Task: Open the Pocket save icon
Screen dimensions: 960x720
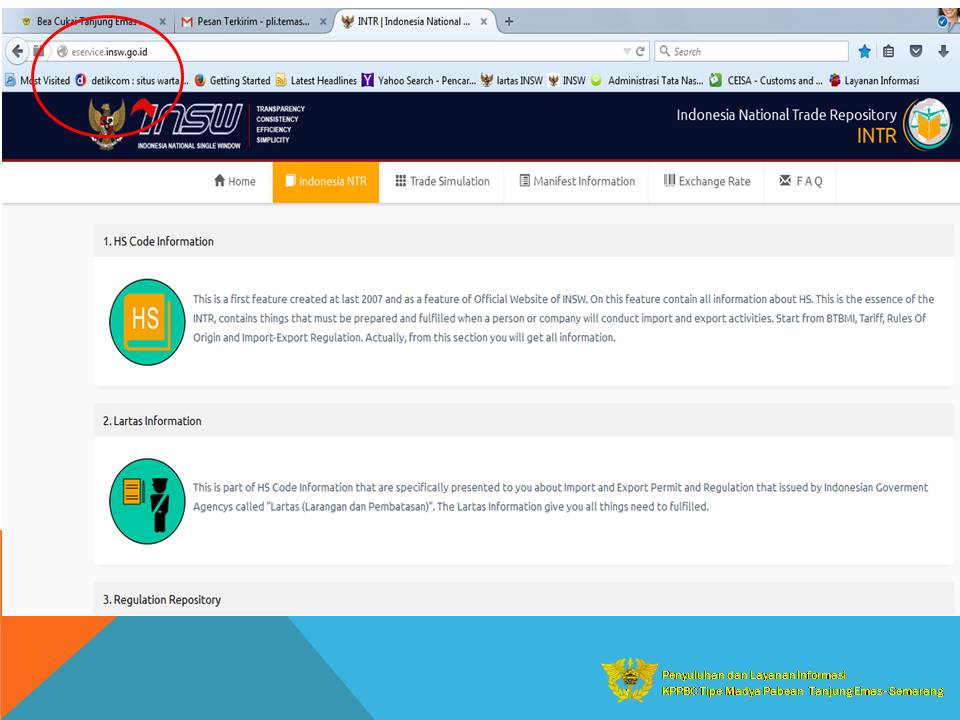Action: coord(916,51)
